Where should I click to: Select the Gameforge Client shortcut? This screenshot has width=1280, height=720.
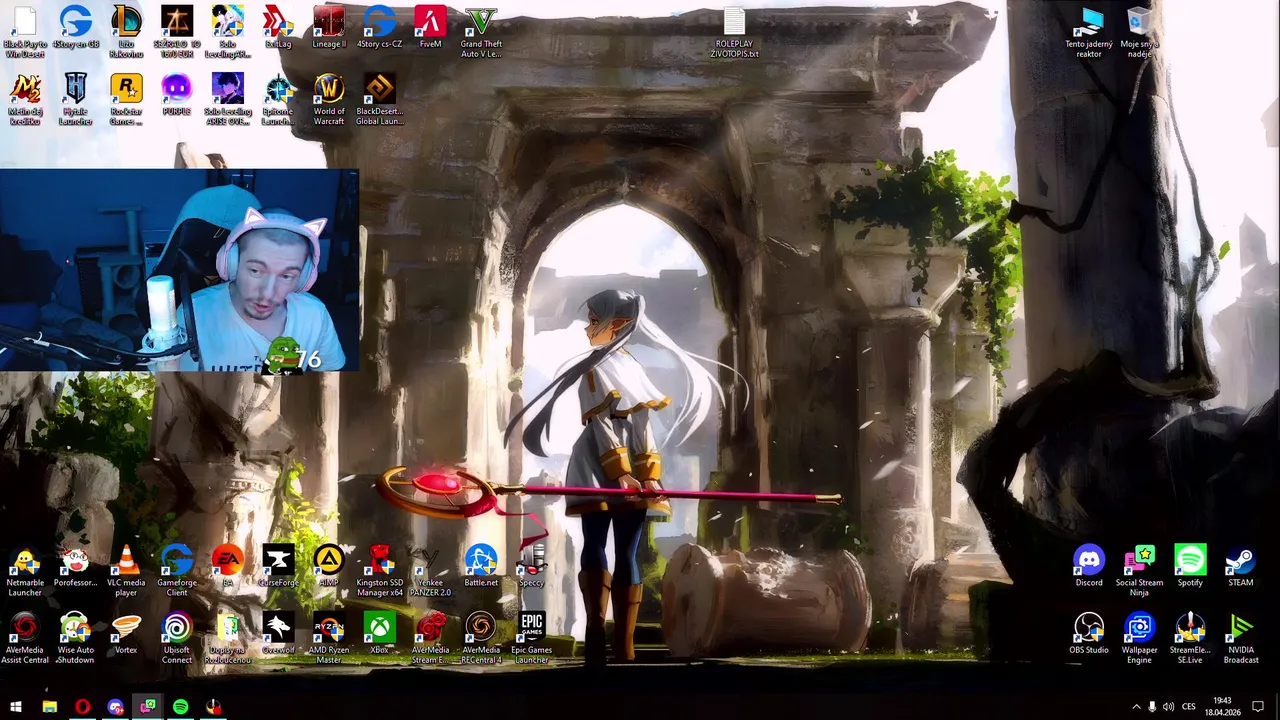coord(177,572)
